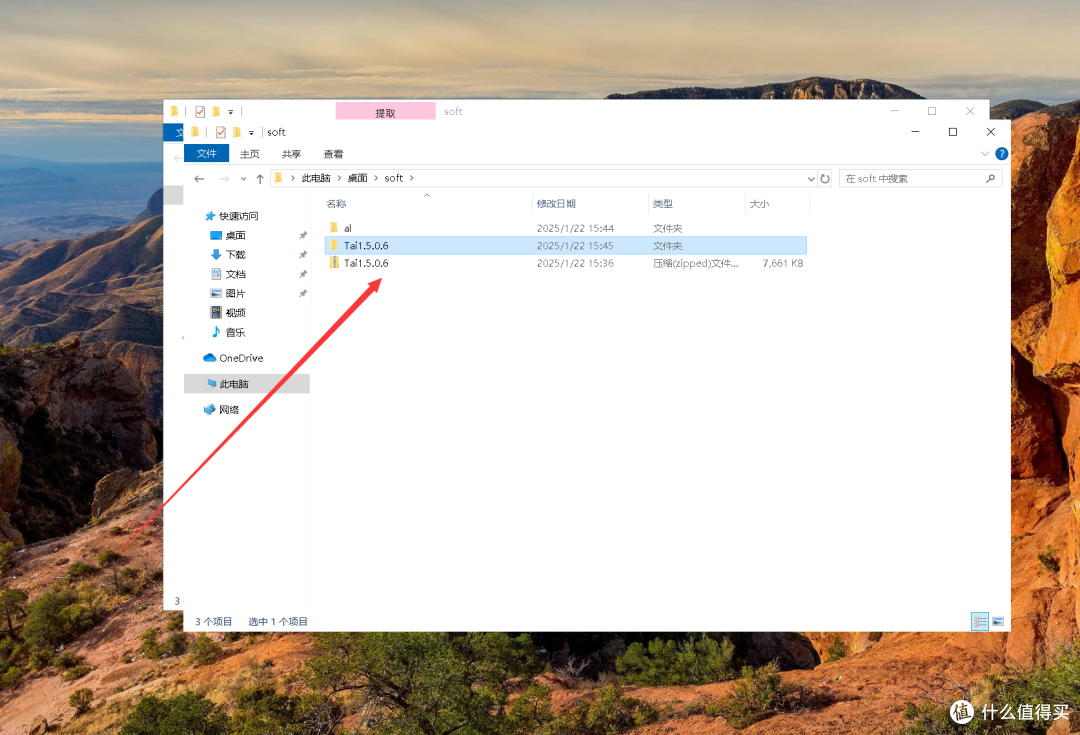Open 图片 in the sidebar
The height and width of the screenshot is (735, 1080).
click(x=236, y=293)
